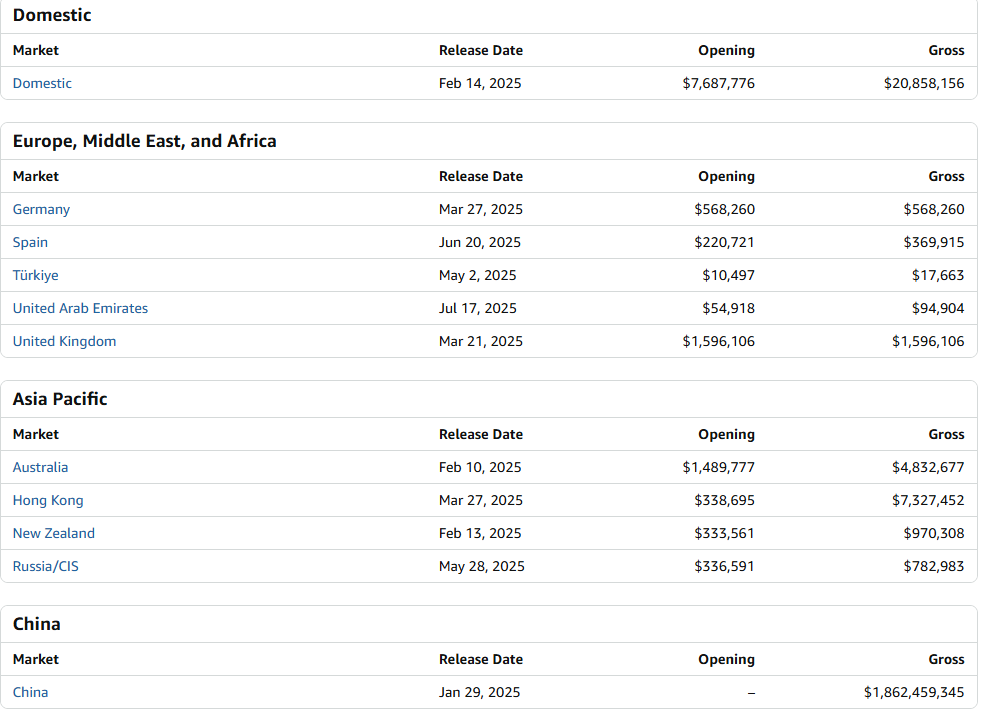Click the Asia Pacific section heading

pos(60,399)
